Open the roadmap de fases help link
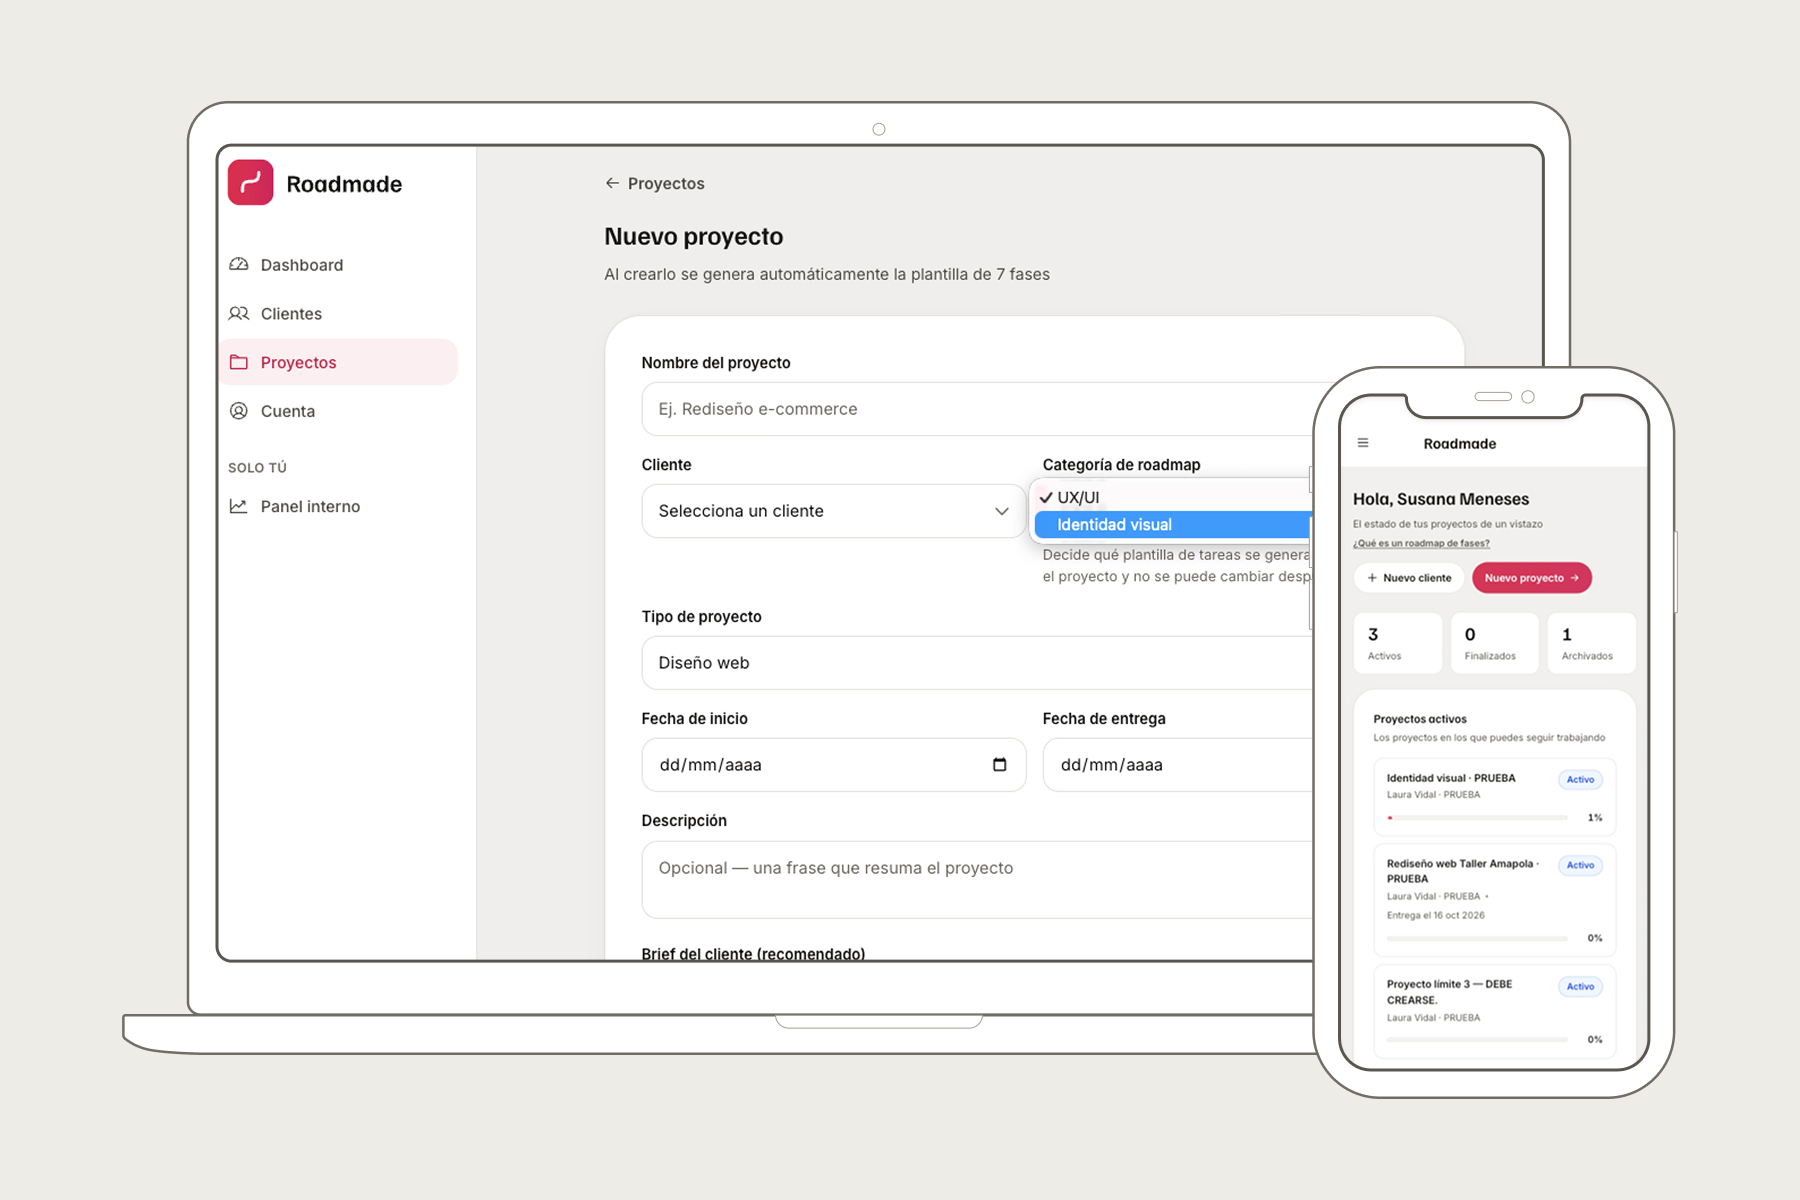1800x1200 pixels. click(1421, 544)
